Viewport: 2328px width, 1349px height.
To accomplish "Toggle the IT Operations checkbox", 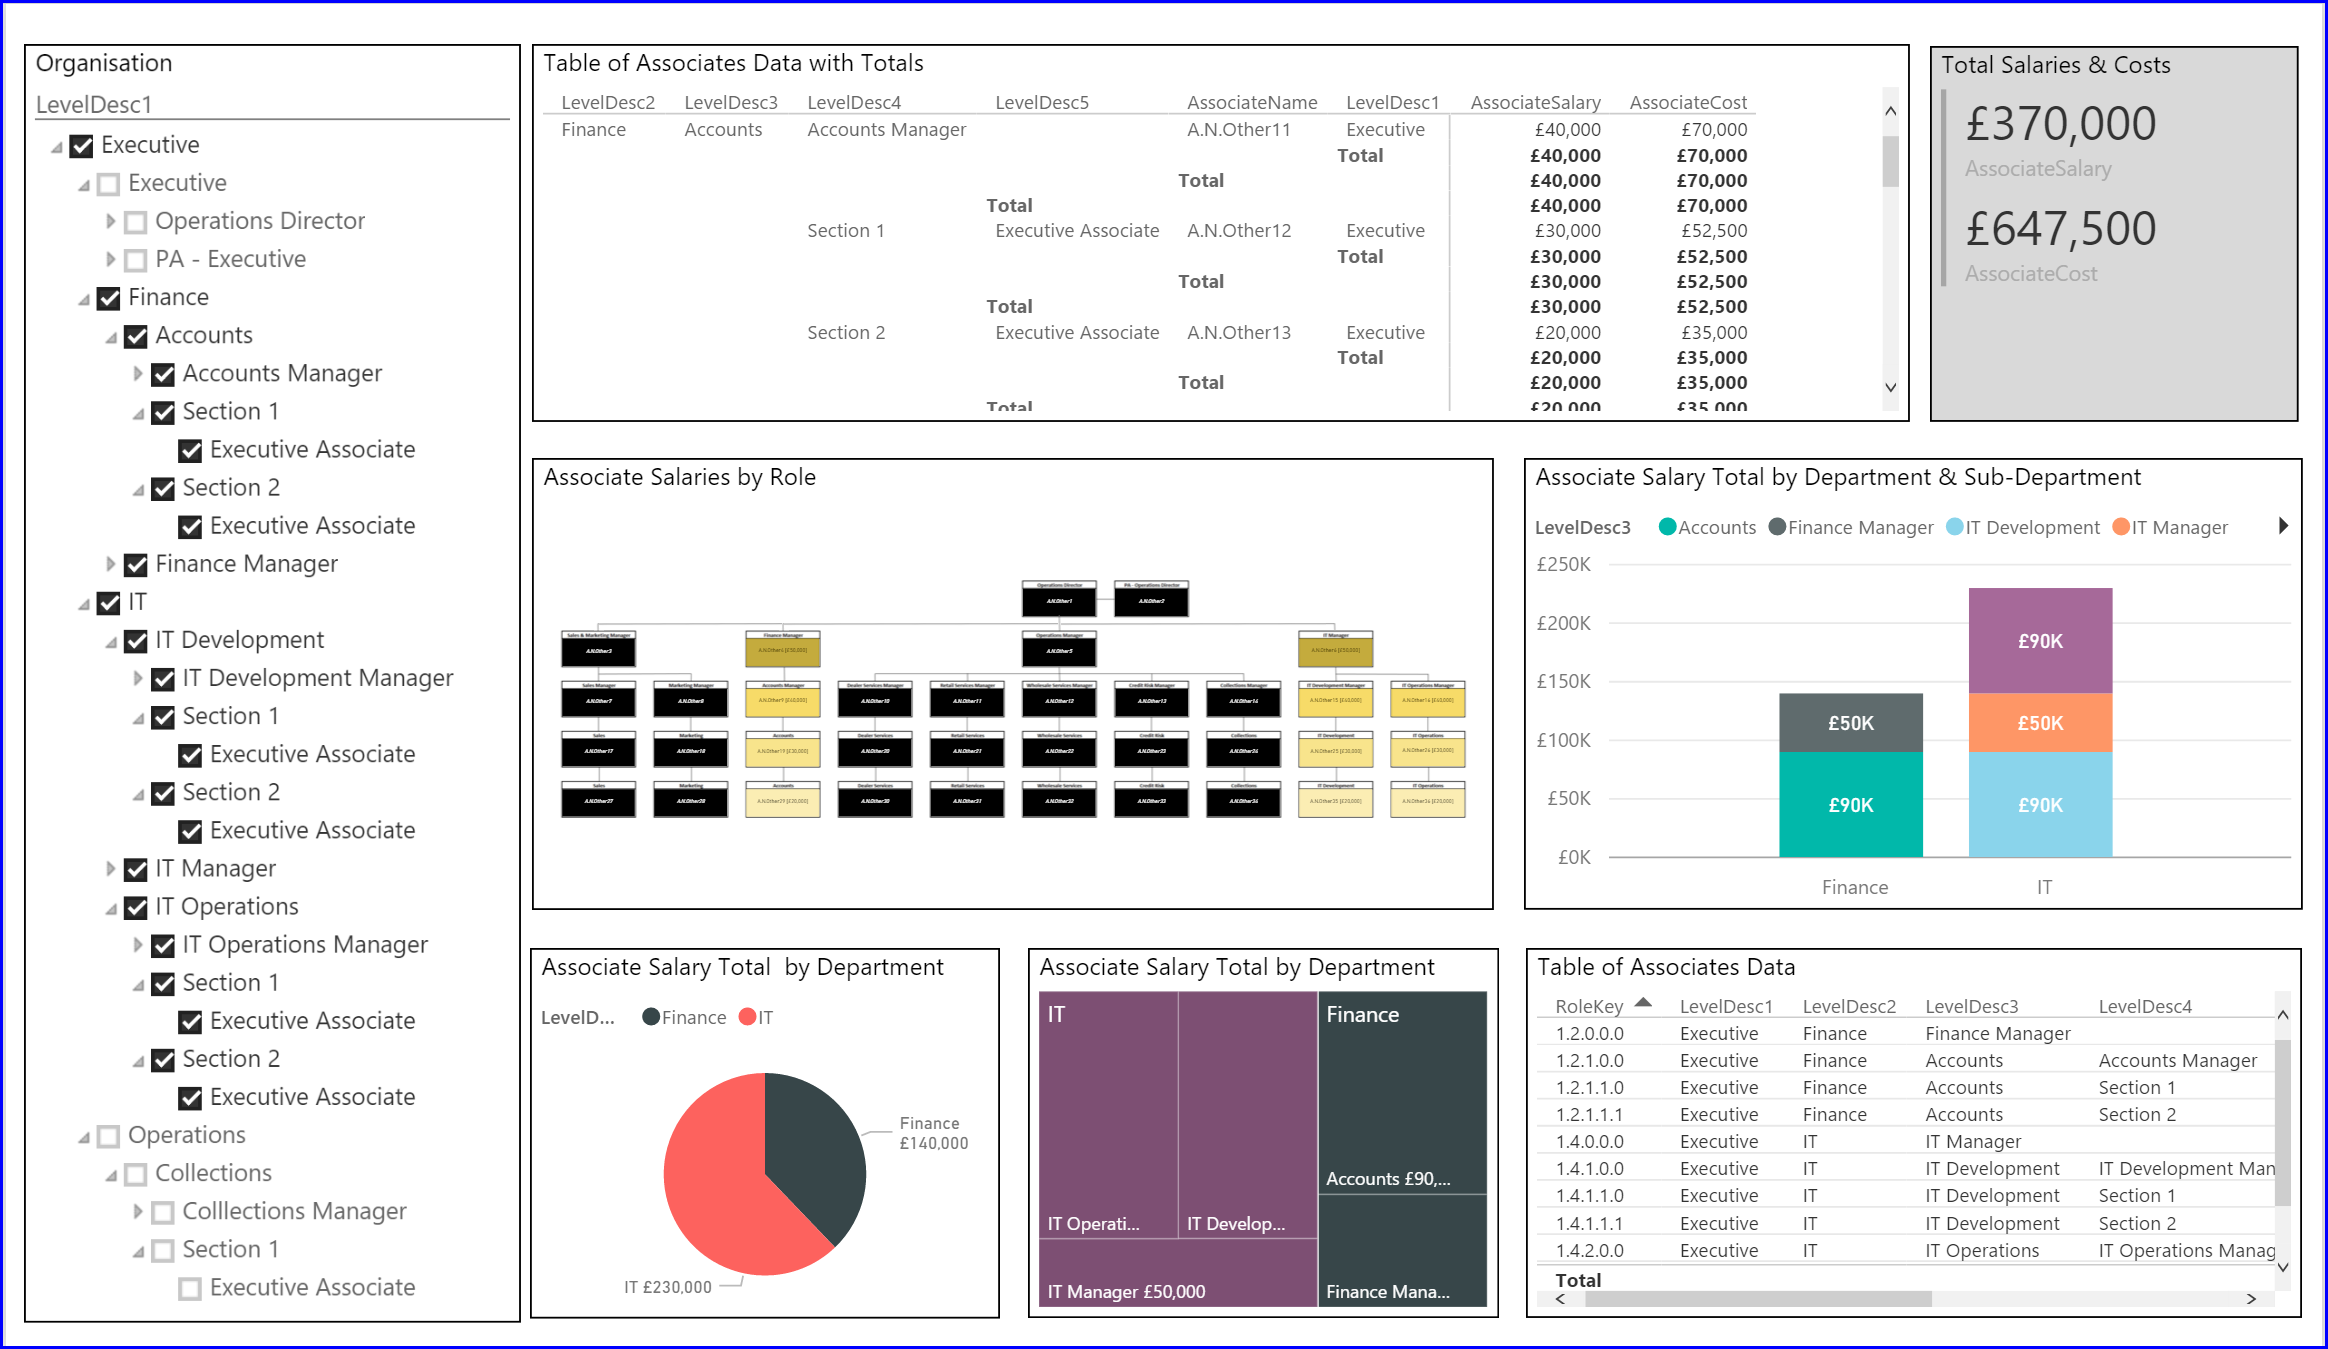I will pos(136,908).
